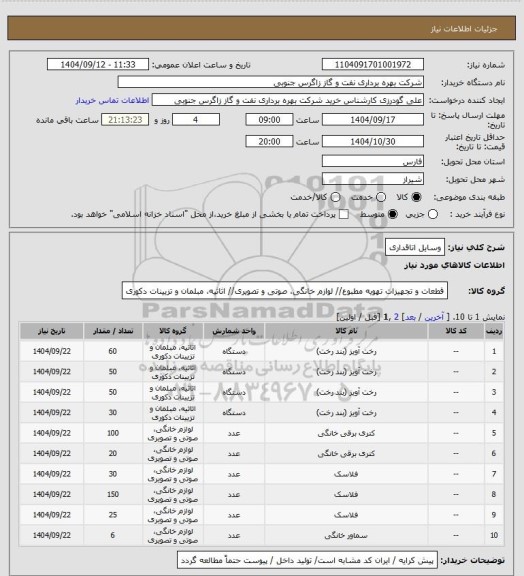524x576 pixels.
Task: Click the بعد pagination link
Action: (410, 317)
